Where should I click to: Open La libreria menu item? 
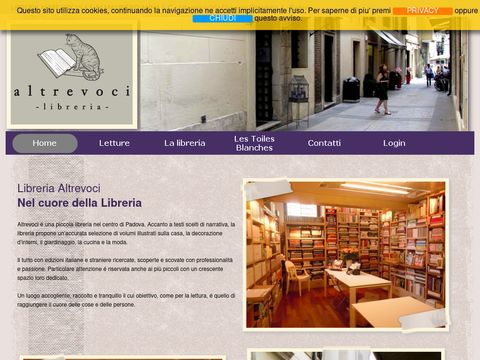point(185,143)
